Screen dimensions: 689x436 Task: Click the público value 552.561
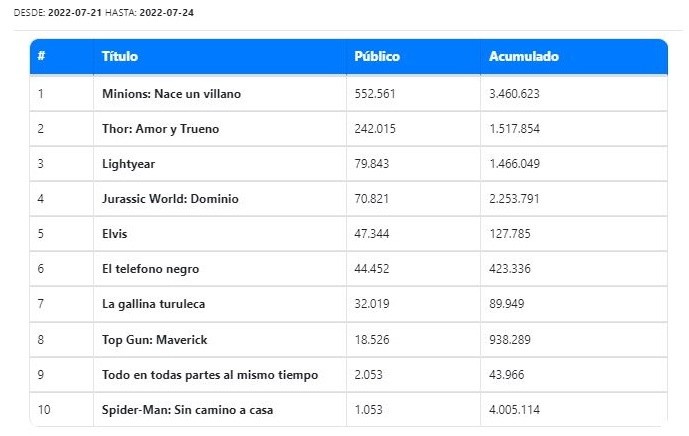376,94
